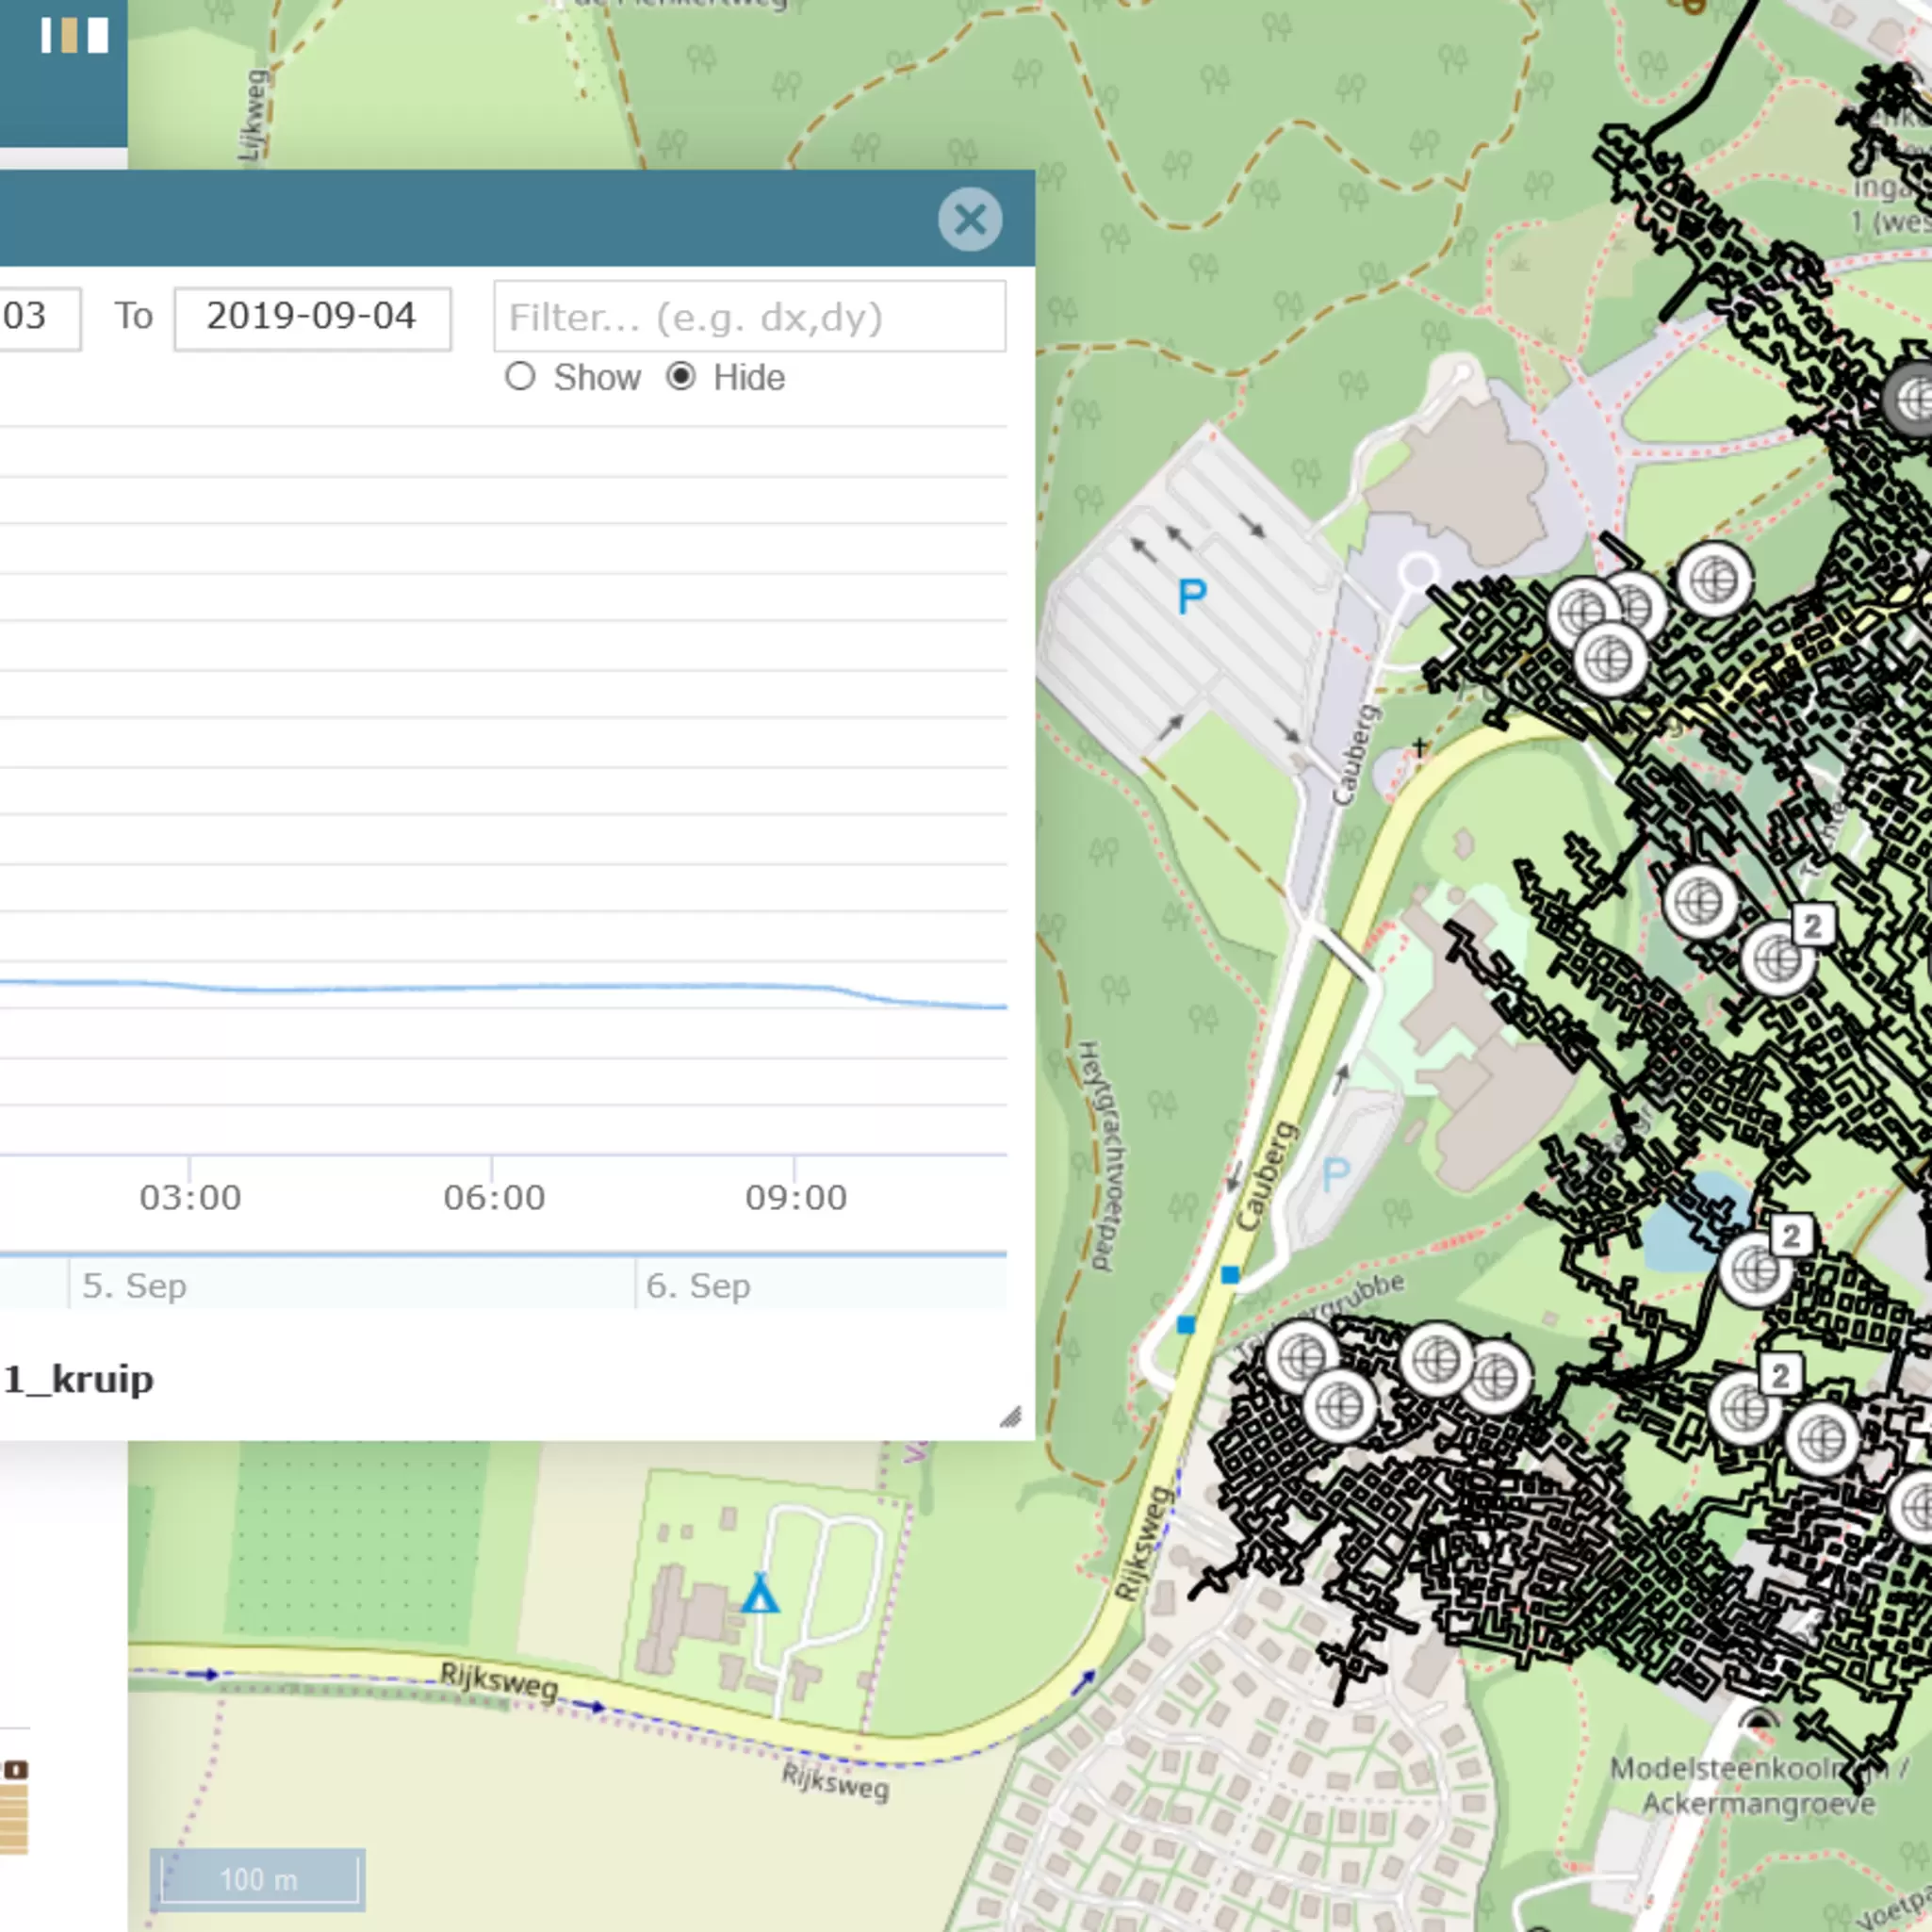Toggle the 1_kruip legend series
Screen dimensions: 1932x1932
pos(78,1380)
